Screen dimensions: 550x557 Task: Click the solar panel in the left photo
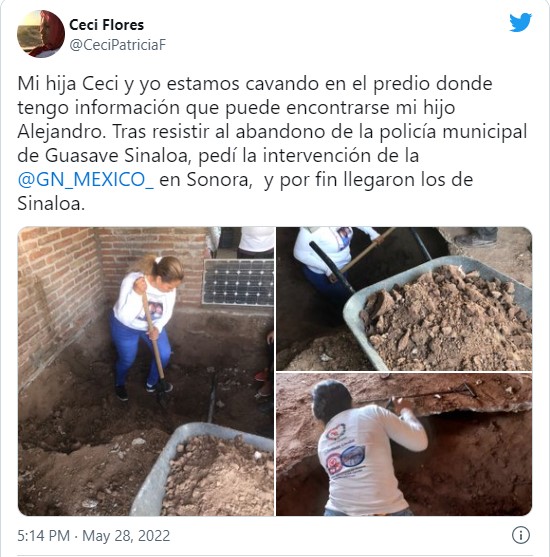(x=238, y=282)
